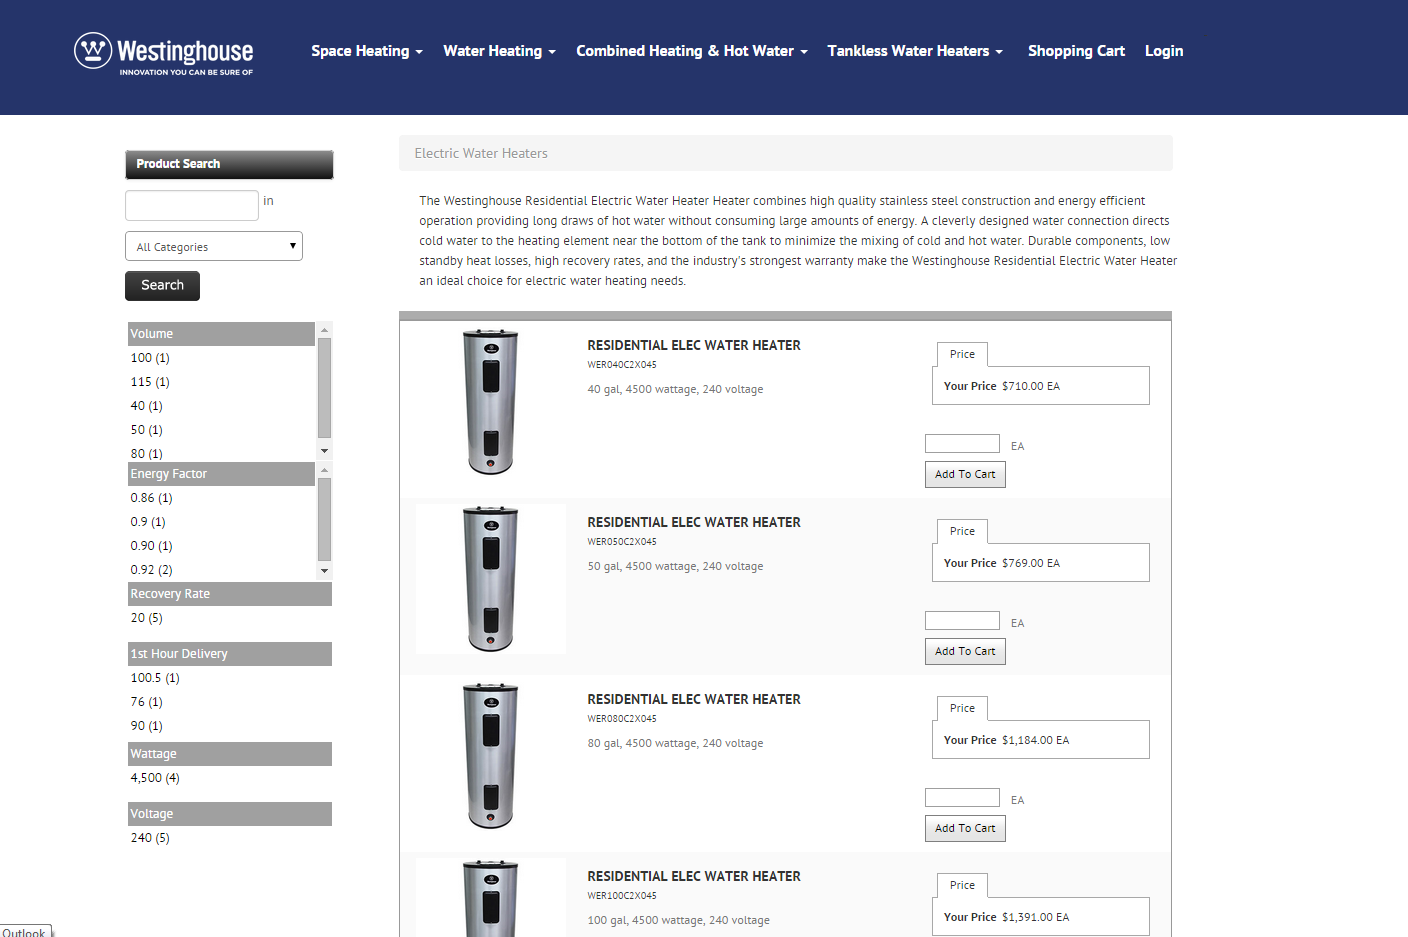The image size is (1408, 937).
Task: Filter by Recovery Rate 20 (5)
Action: tap(146, 618)
